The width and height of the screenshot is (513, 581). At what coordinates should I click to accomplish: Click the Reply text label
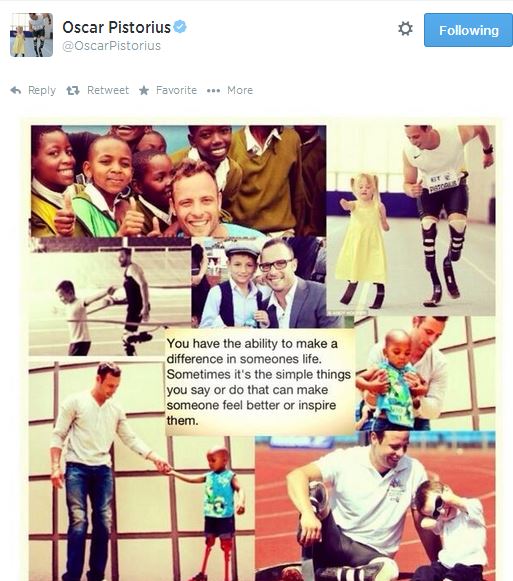(42, 90)
